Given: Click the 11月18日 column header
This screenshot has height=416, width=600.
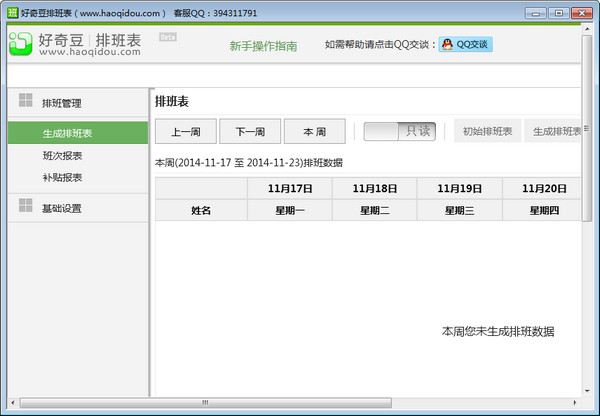Looking at the screenshot, I should click(x=375, y=188).
